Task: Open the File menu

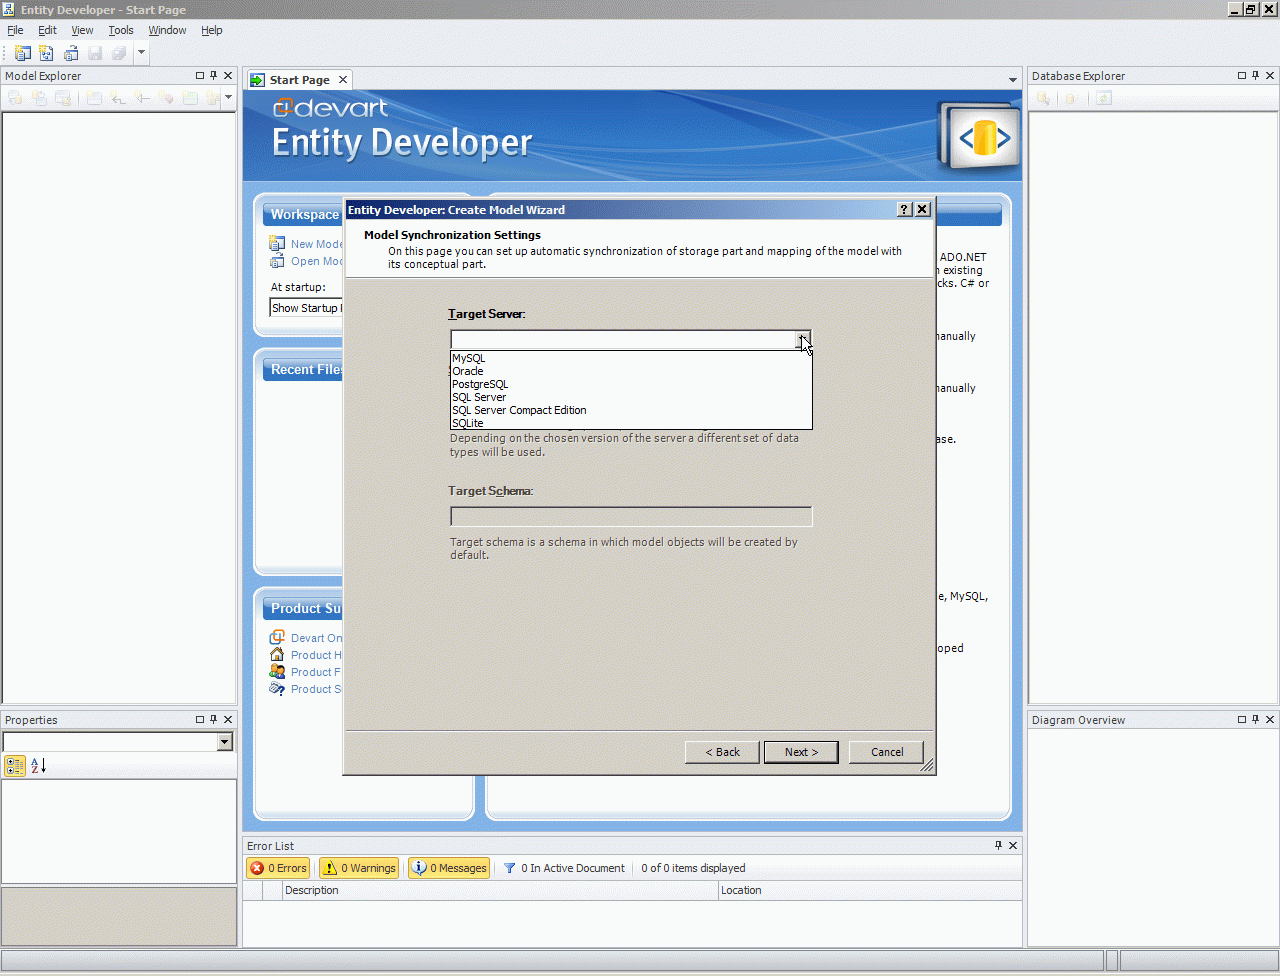Action: (15, 30)
